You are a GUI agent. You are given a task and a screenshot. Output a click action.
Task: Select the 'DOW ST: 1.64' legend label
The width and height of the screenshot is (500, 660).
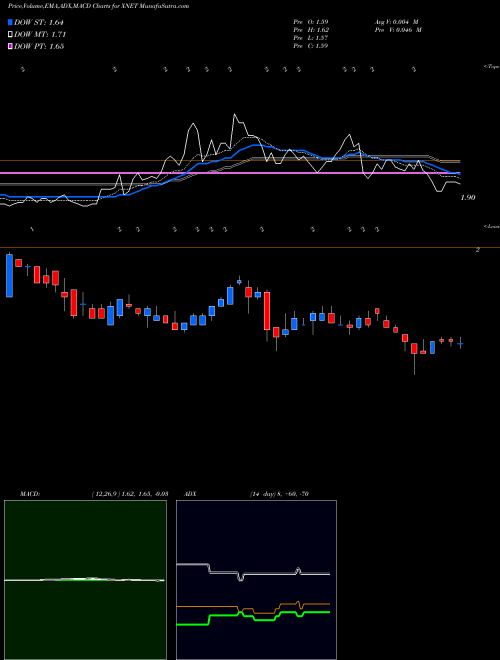pos(39,22)
